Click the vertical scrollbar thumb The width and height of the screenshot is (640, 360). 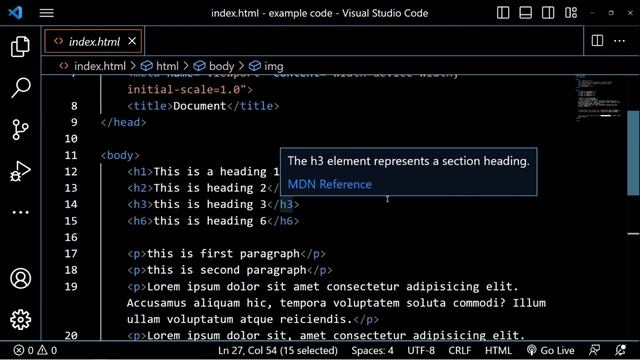(633, 153)
